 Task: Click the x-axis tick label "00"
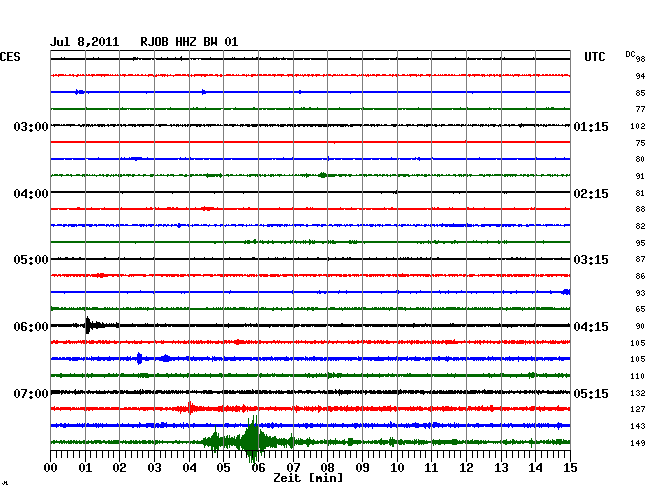50,467
